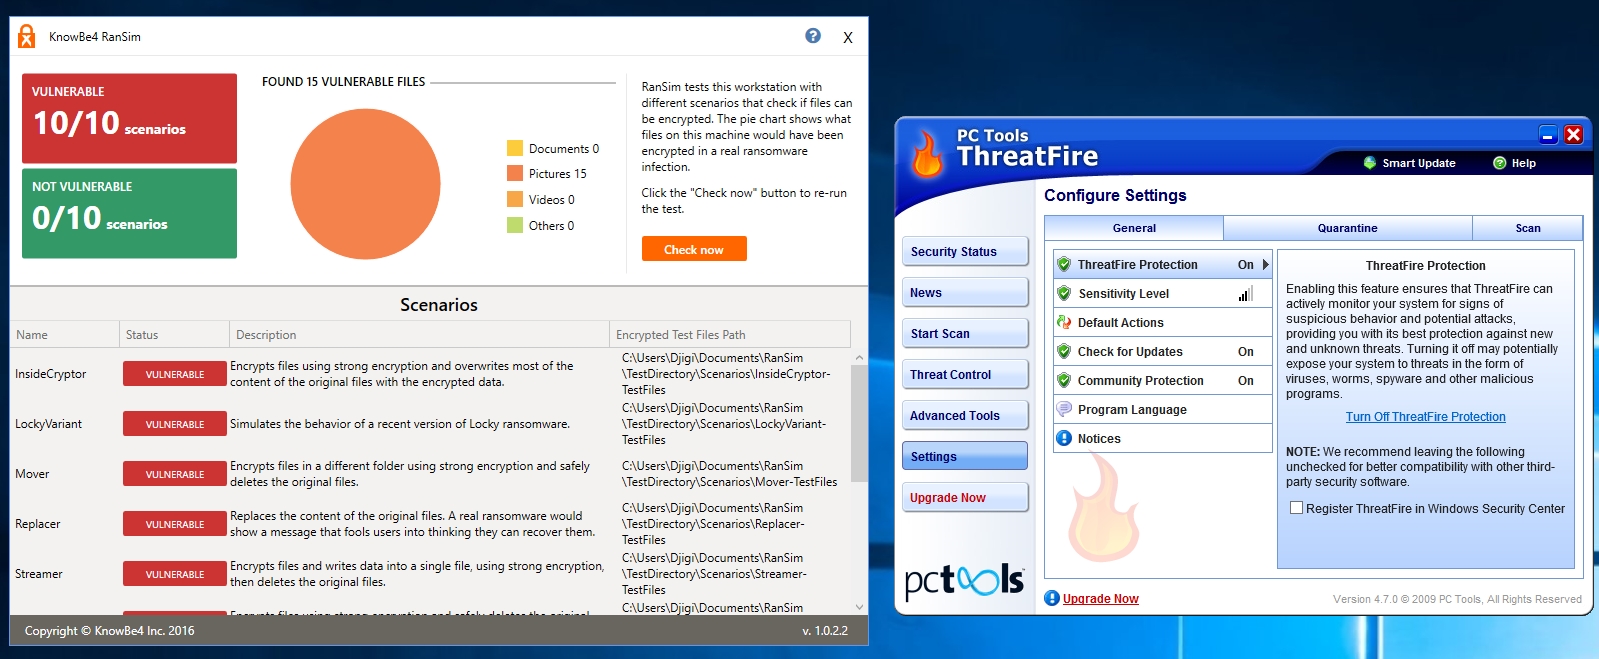Click the sensitivity level signal bars icon
Image resolution: width=1599 pixels, height=659 pixels.
click(1245, 294)
